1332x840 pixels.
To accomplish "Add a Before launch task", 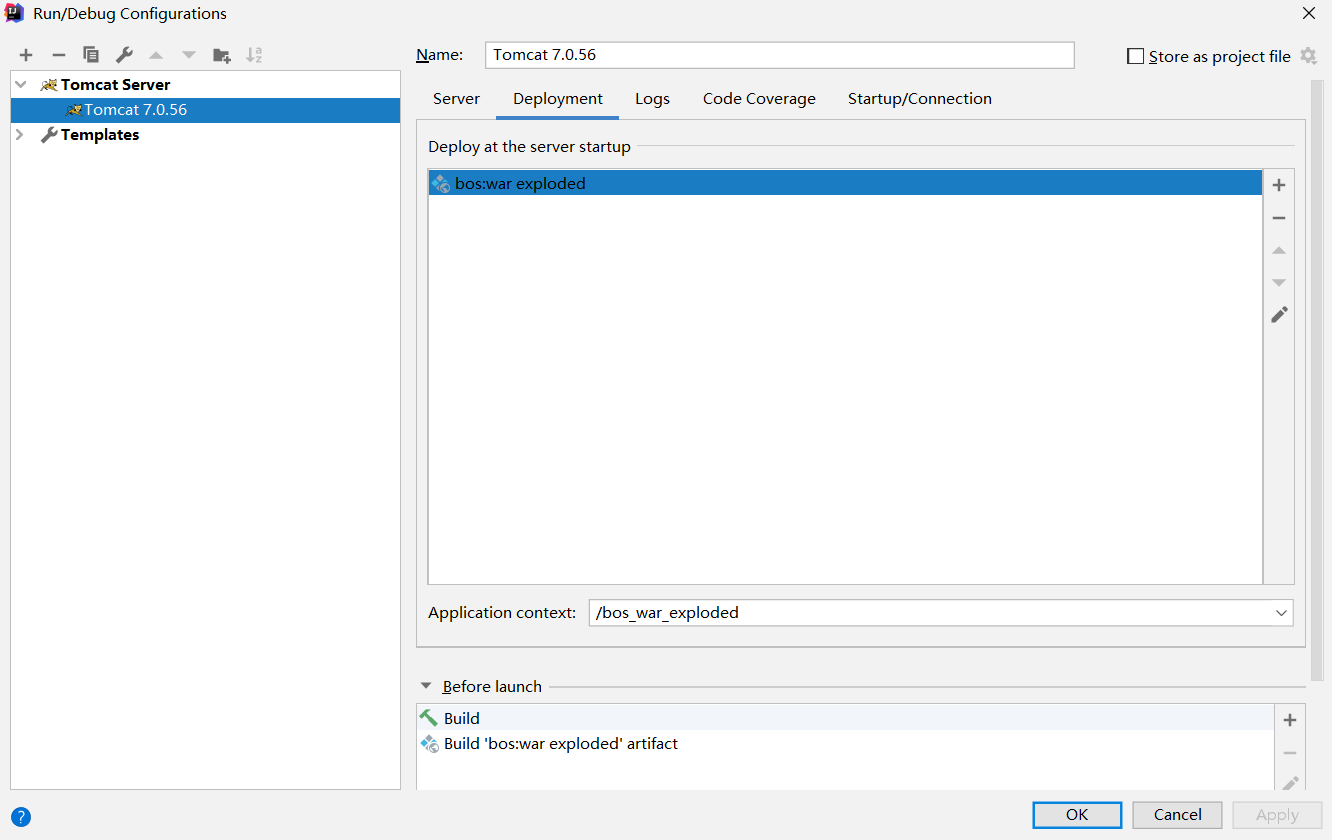I will [1290, 720].
